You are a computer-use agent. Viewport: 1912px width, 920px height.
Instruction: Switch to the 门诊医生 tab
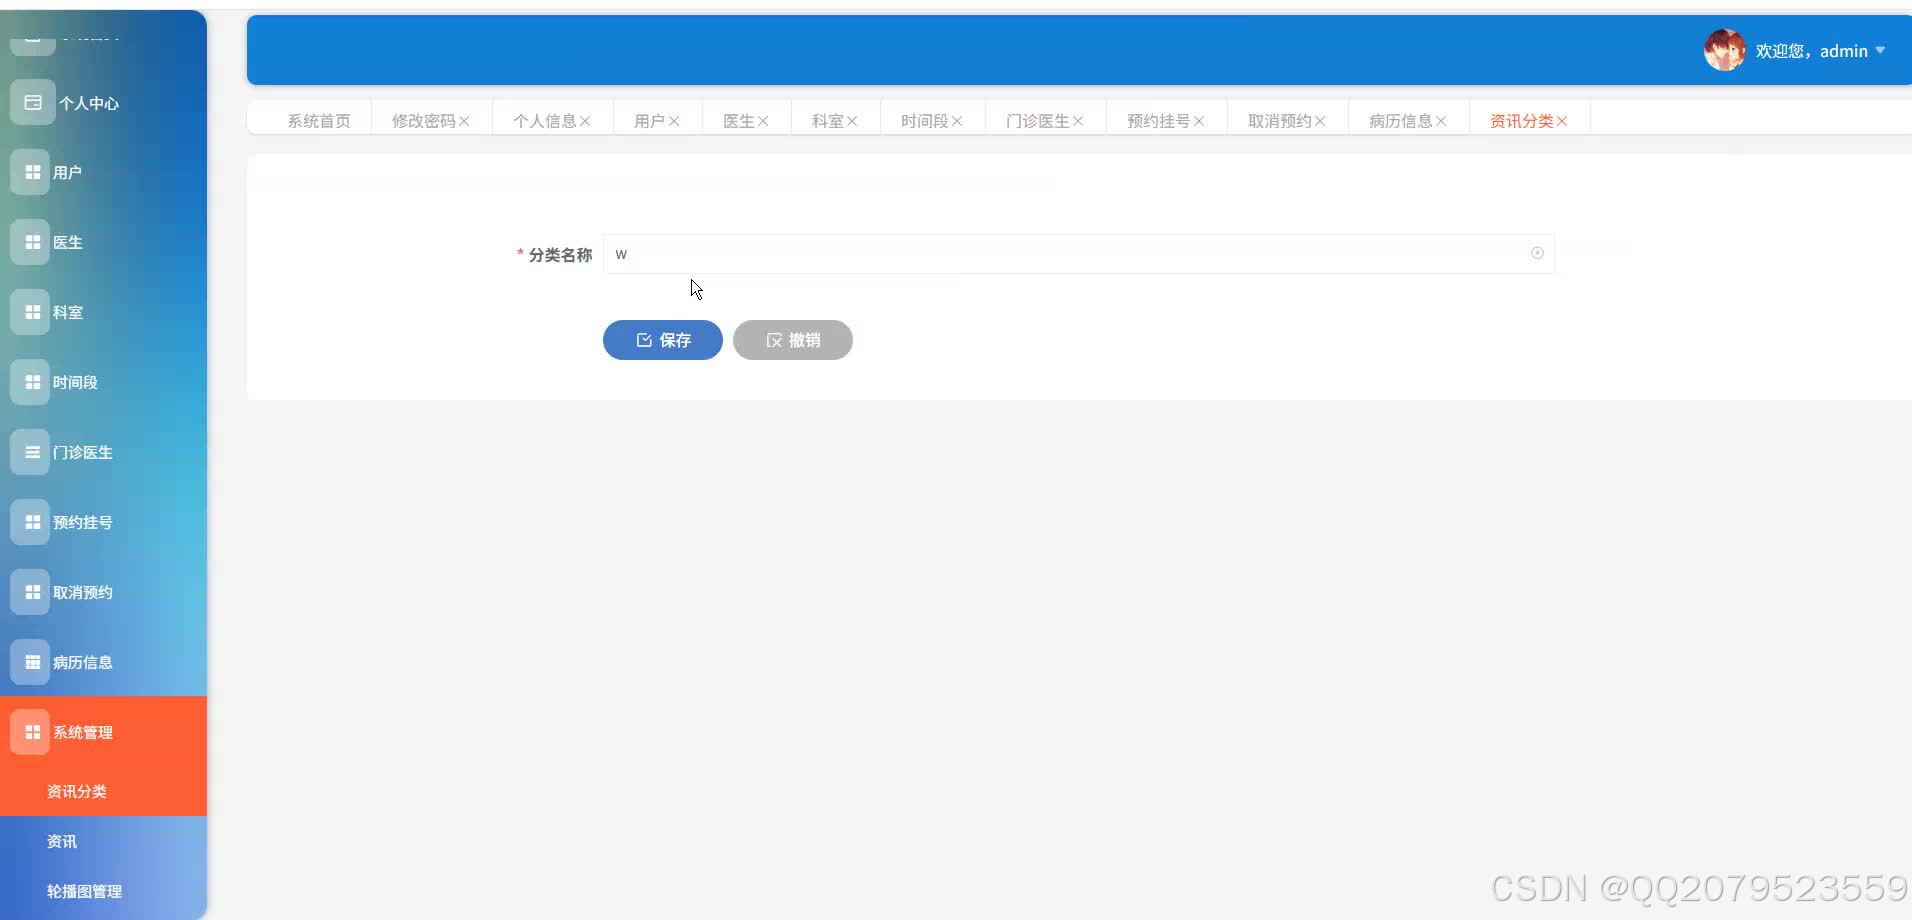(x=1037, y=121)
